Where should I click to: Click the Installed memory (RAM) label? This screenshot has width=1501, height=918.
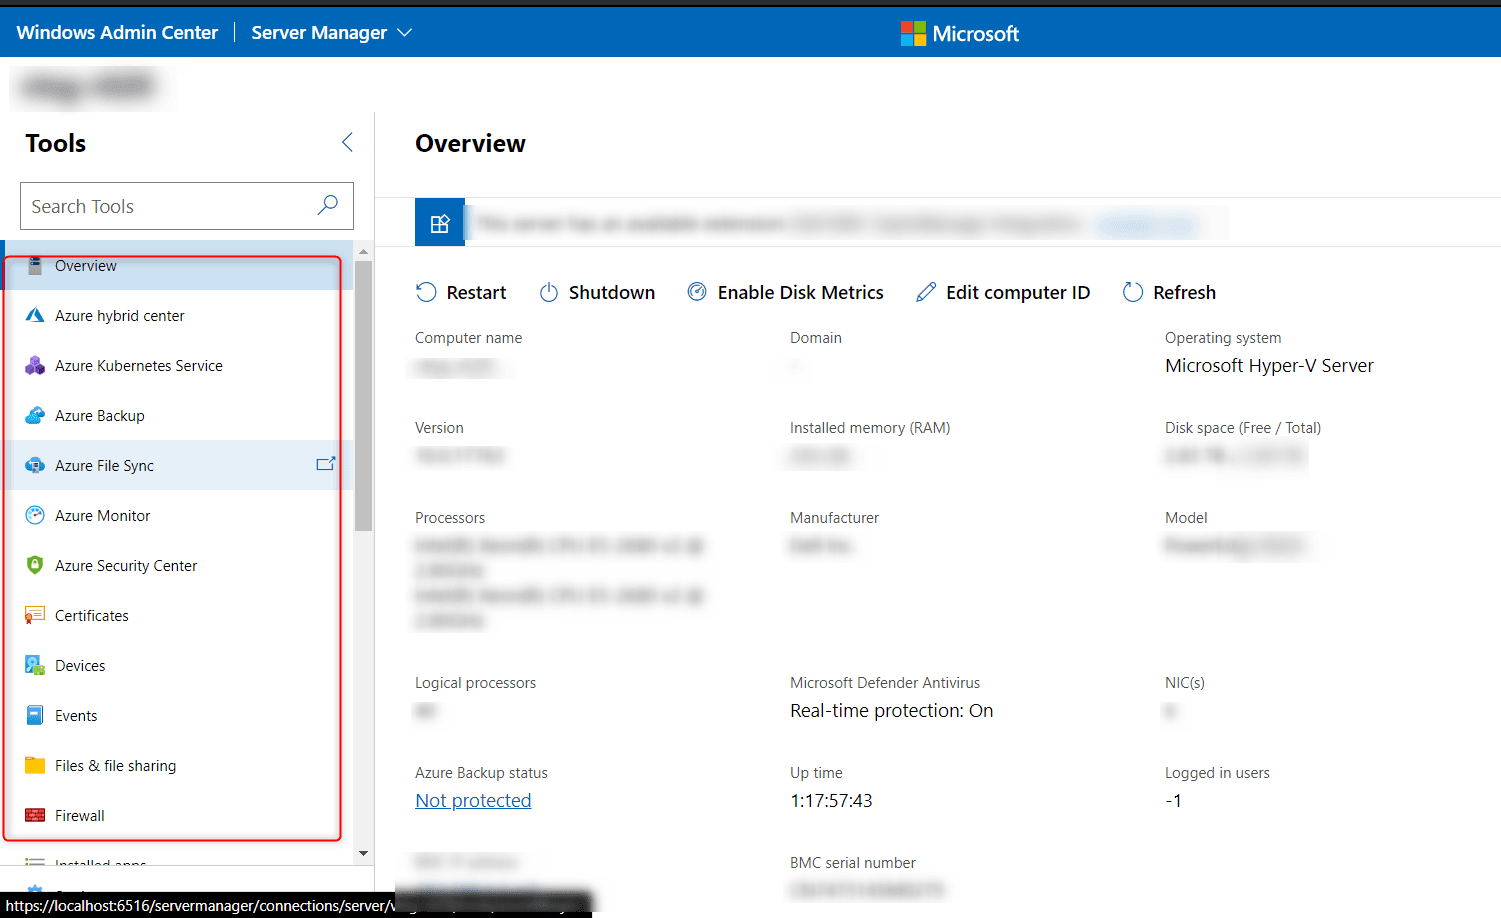(x=870, y=428)
